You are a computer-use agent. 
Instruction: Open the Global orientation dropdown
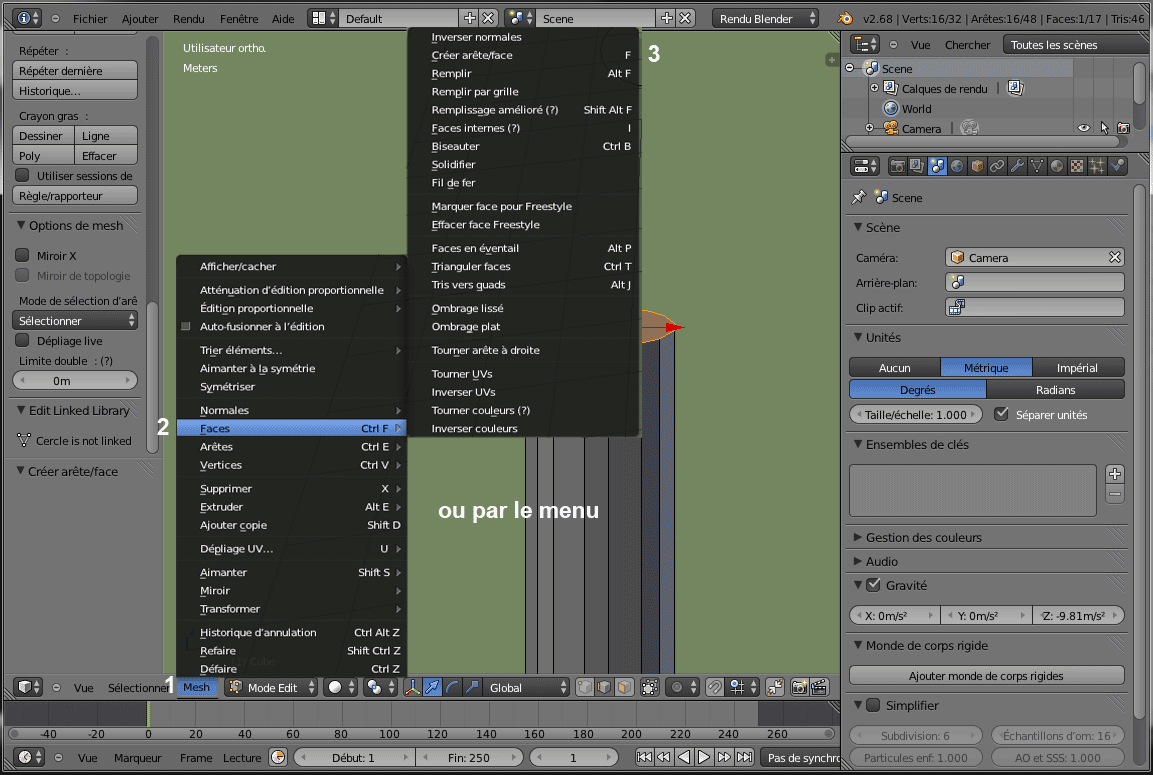click(x=528, y=688)
